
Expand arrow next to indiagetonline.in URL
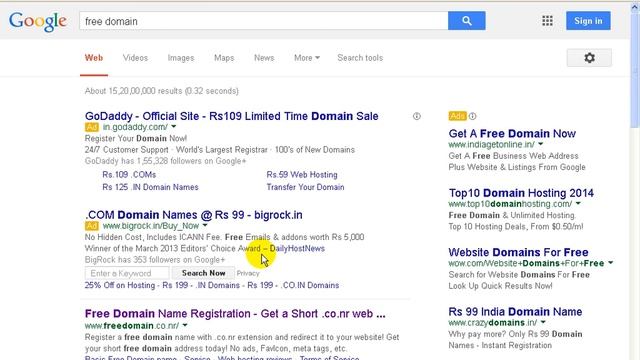click(x=540, y=144)
